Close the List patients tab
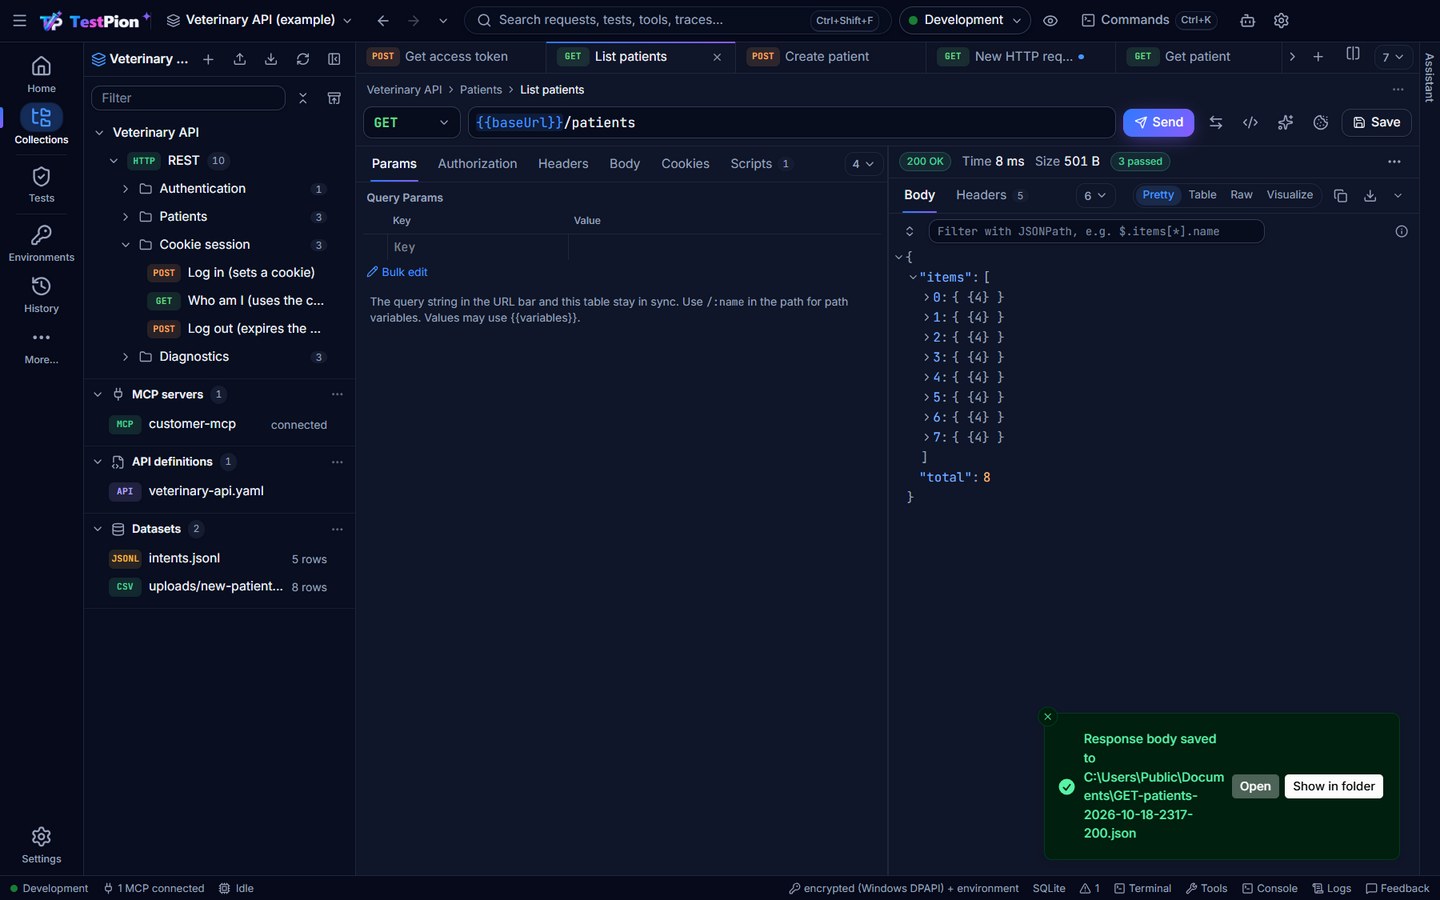 click(717, 57)
